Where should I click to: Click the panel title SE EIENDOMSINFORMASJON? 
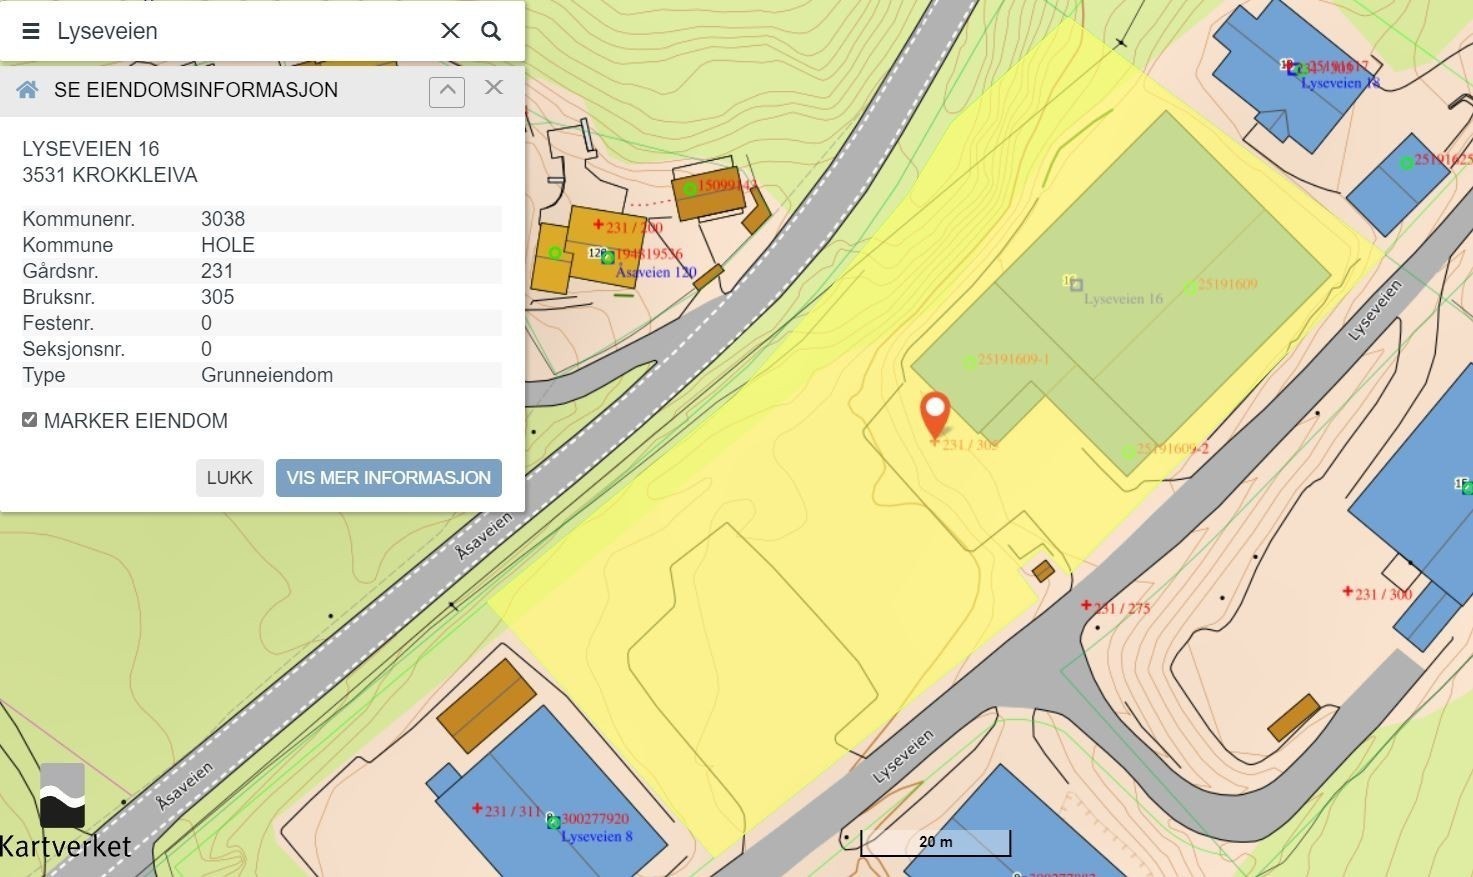(196, 90)
